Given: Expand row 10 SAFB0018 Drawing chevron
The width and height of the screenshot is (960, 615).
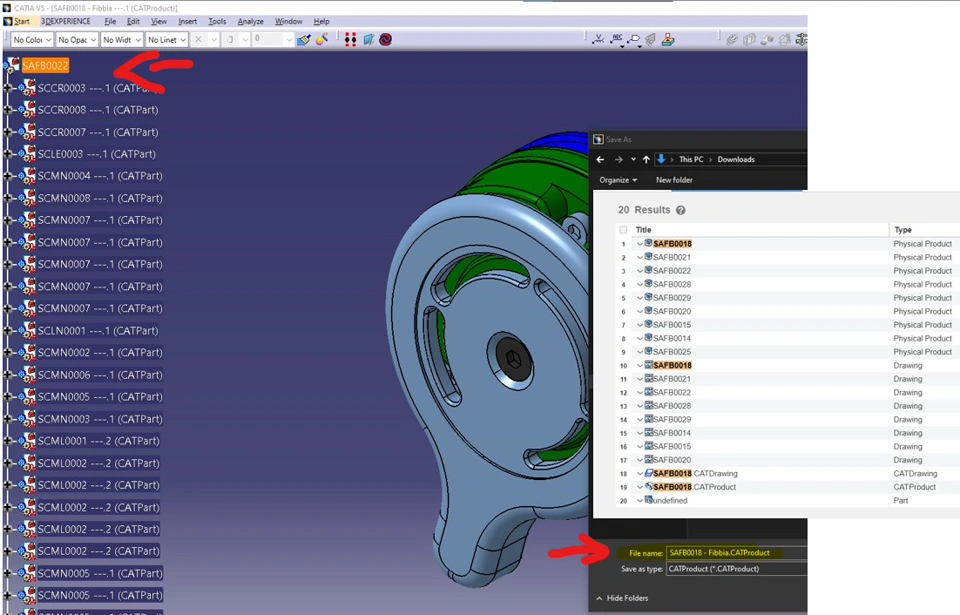Looking at the screenshot, I should [640, 365].
